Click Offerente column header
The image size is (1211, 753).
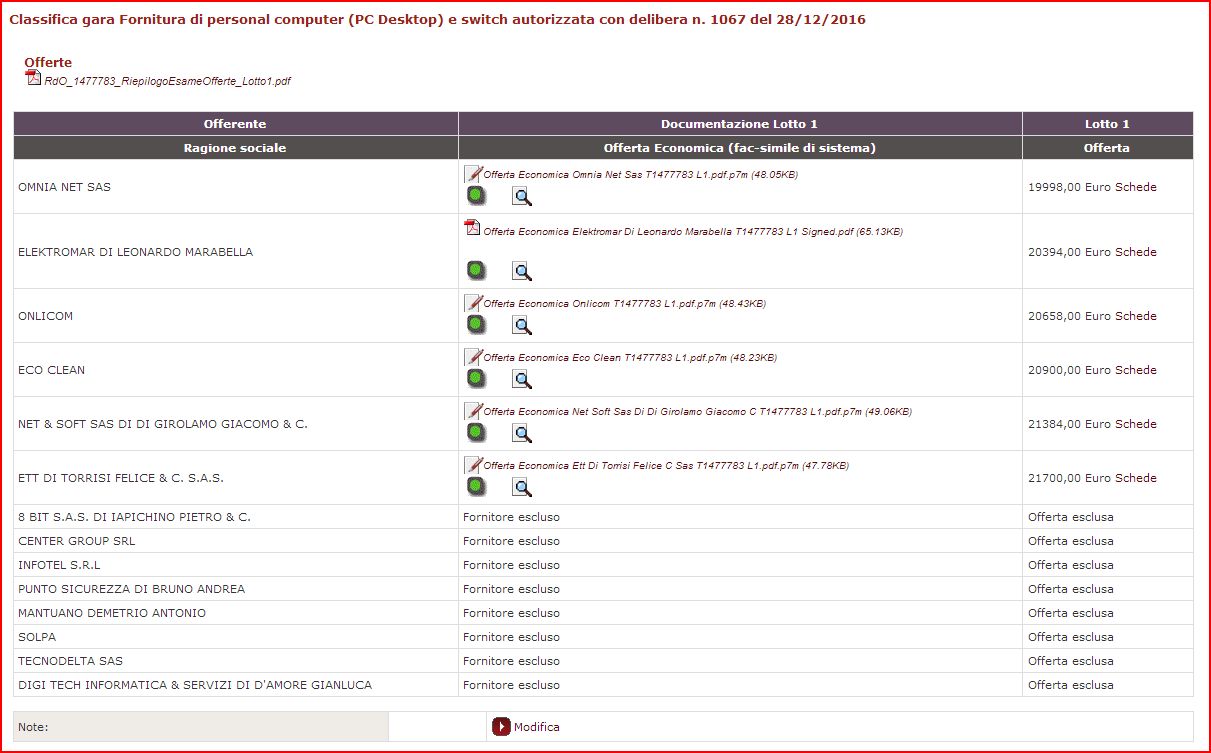tap(235, 124)
